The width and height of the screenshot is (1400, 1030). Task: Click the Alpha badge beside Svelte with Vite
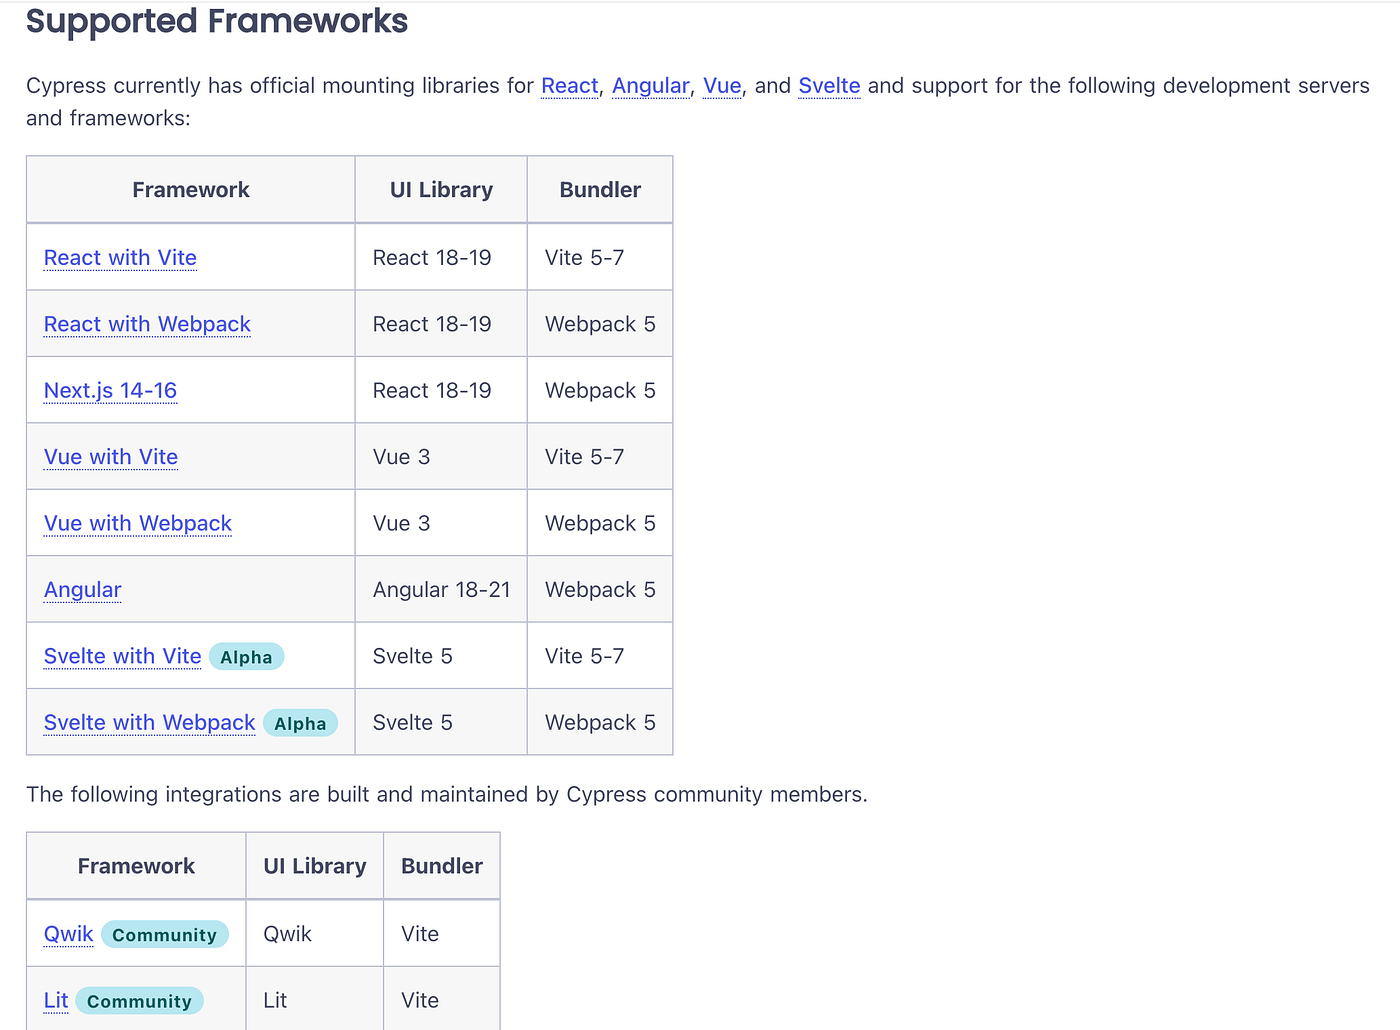(247, 657)
